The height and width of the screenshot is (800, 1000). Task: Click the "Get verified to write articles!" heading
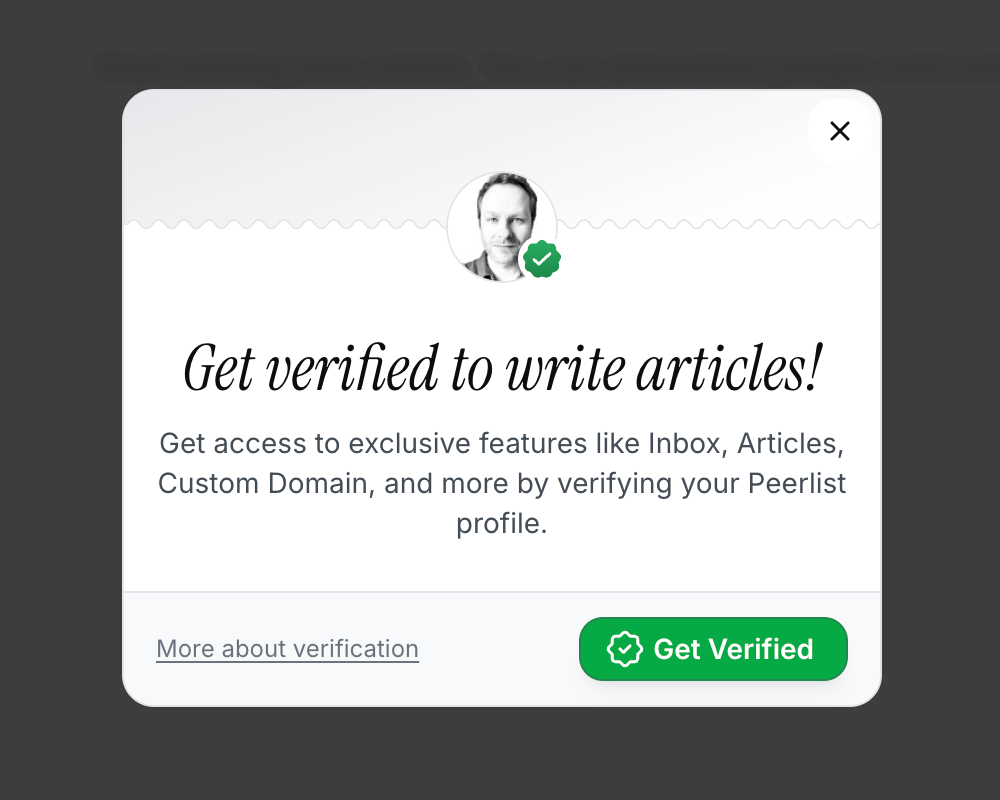click(502, 368)
